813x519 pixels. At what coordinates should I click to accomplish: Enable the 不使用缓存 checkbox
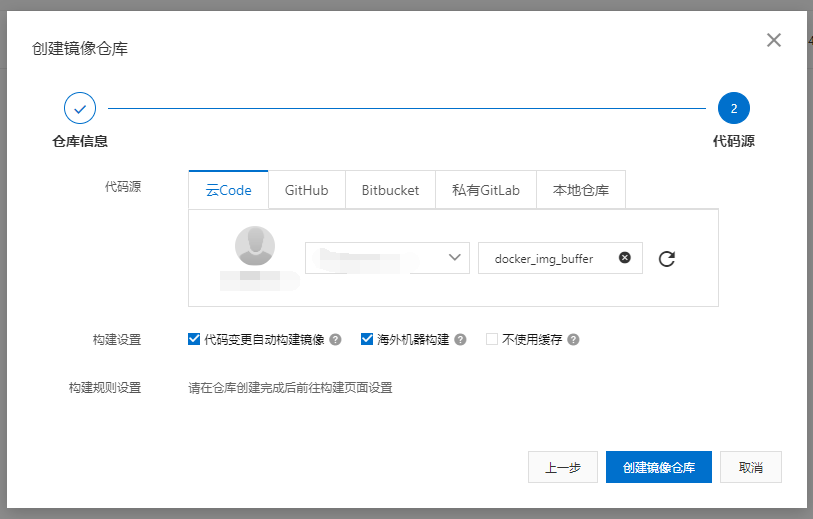(492, 339)
